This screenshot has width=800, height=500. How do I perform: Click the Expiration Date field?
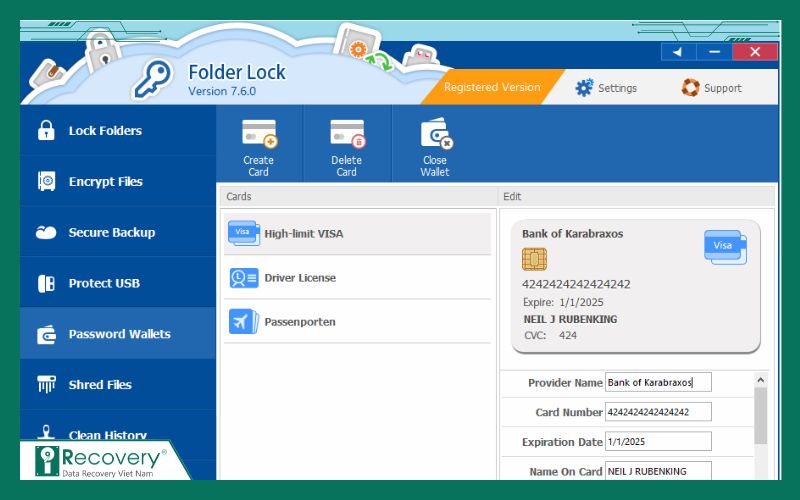point(658,441)
